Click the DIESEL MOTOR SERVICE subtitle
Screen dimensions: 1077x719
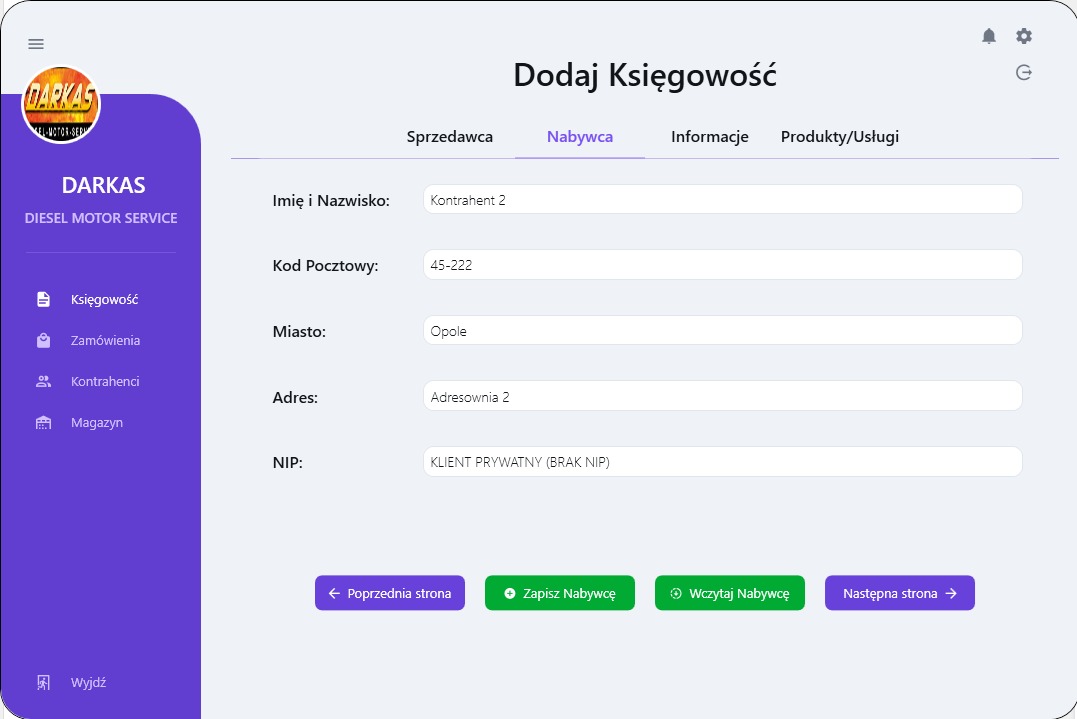click(101, 218)
